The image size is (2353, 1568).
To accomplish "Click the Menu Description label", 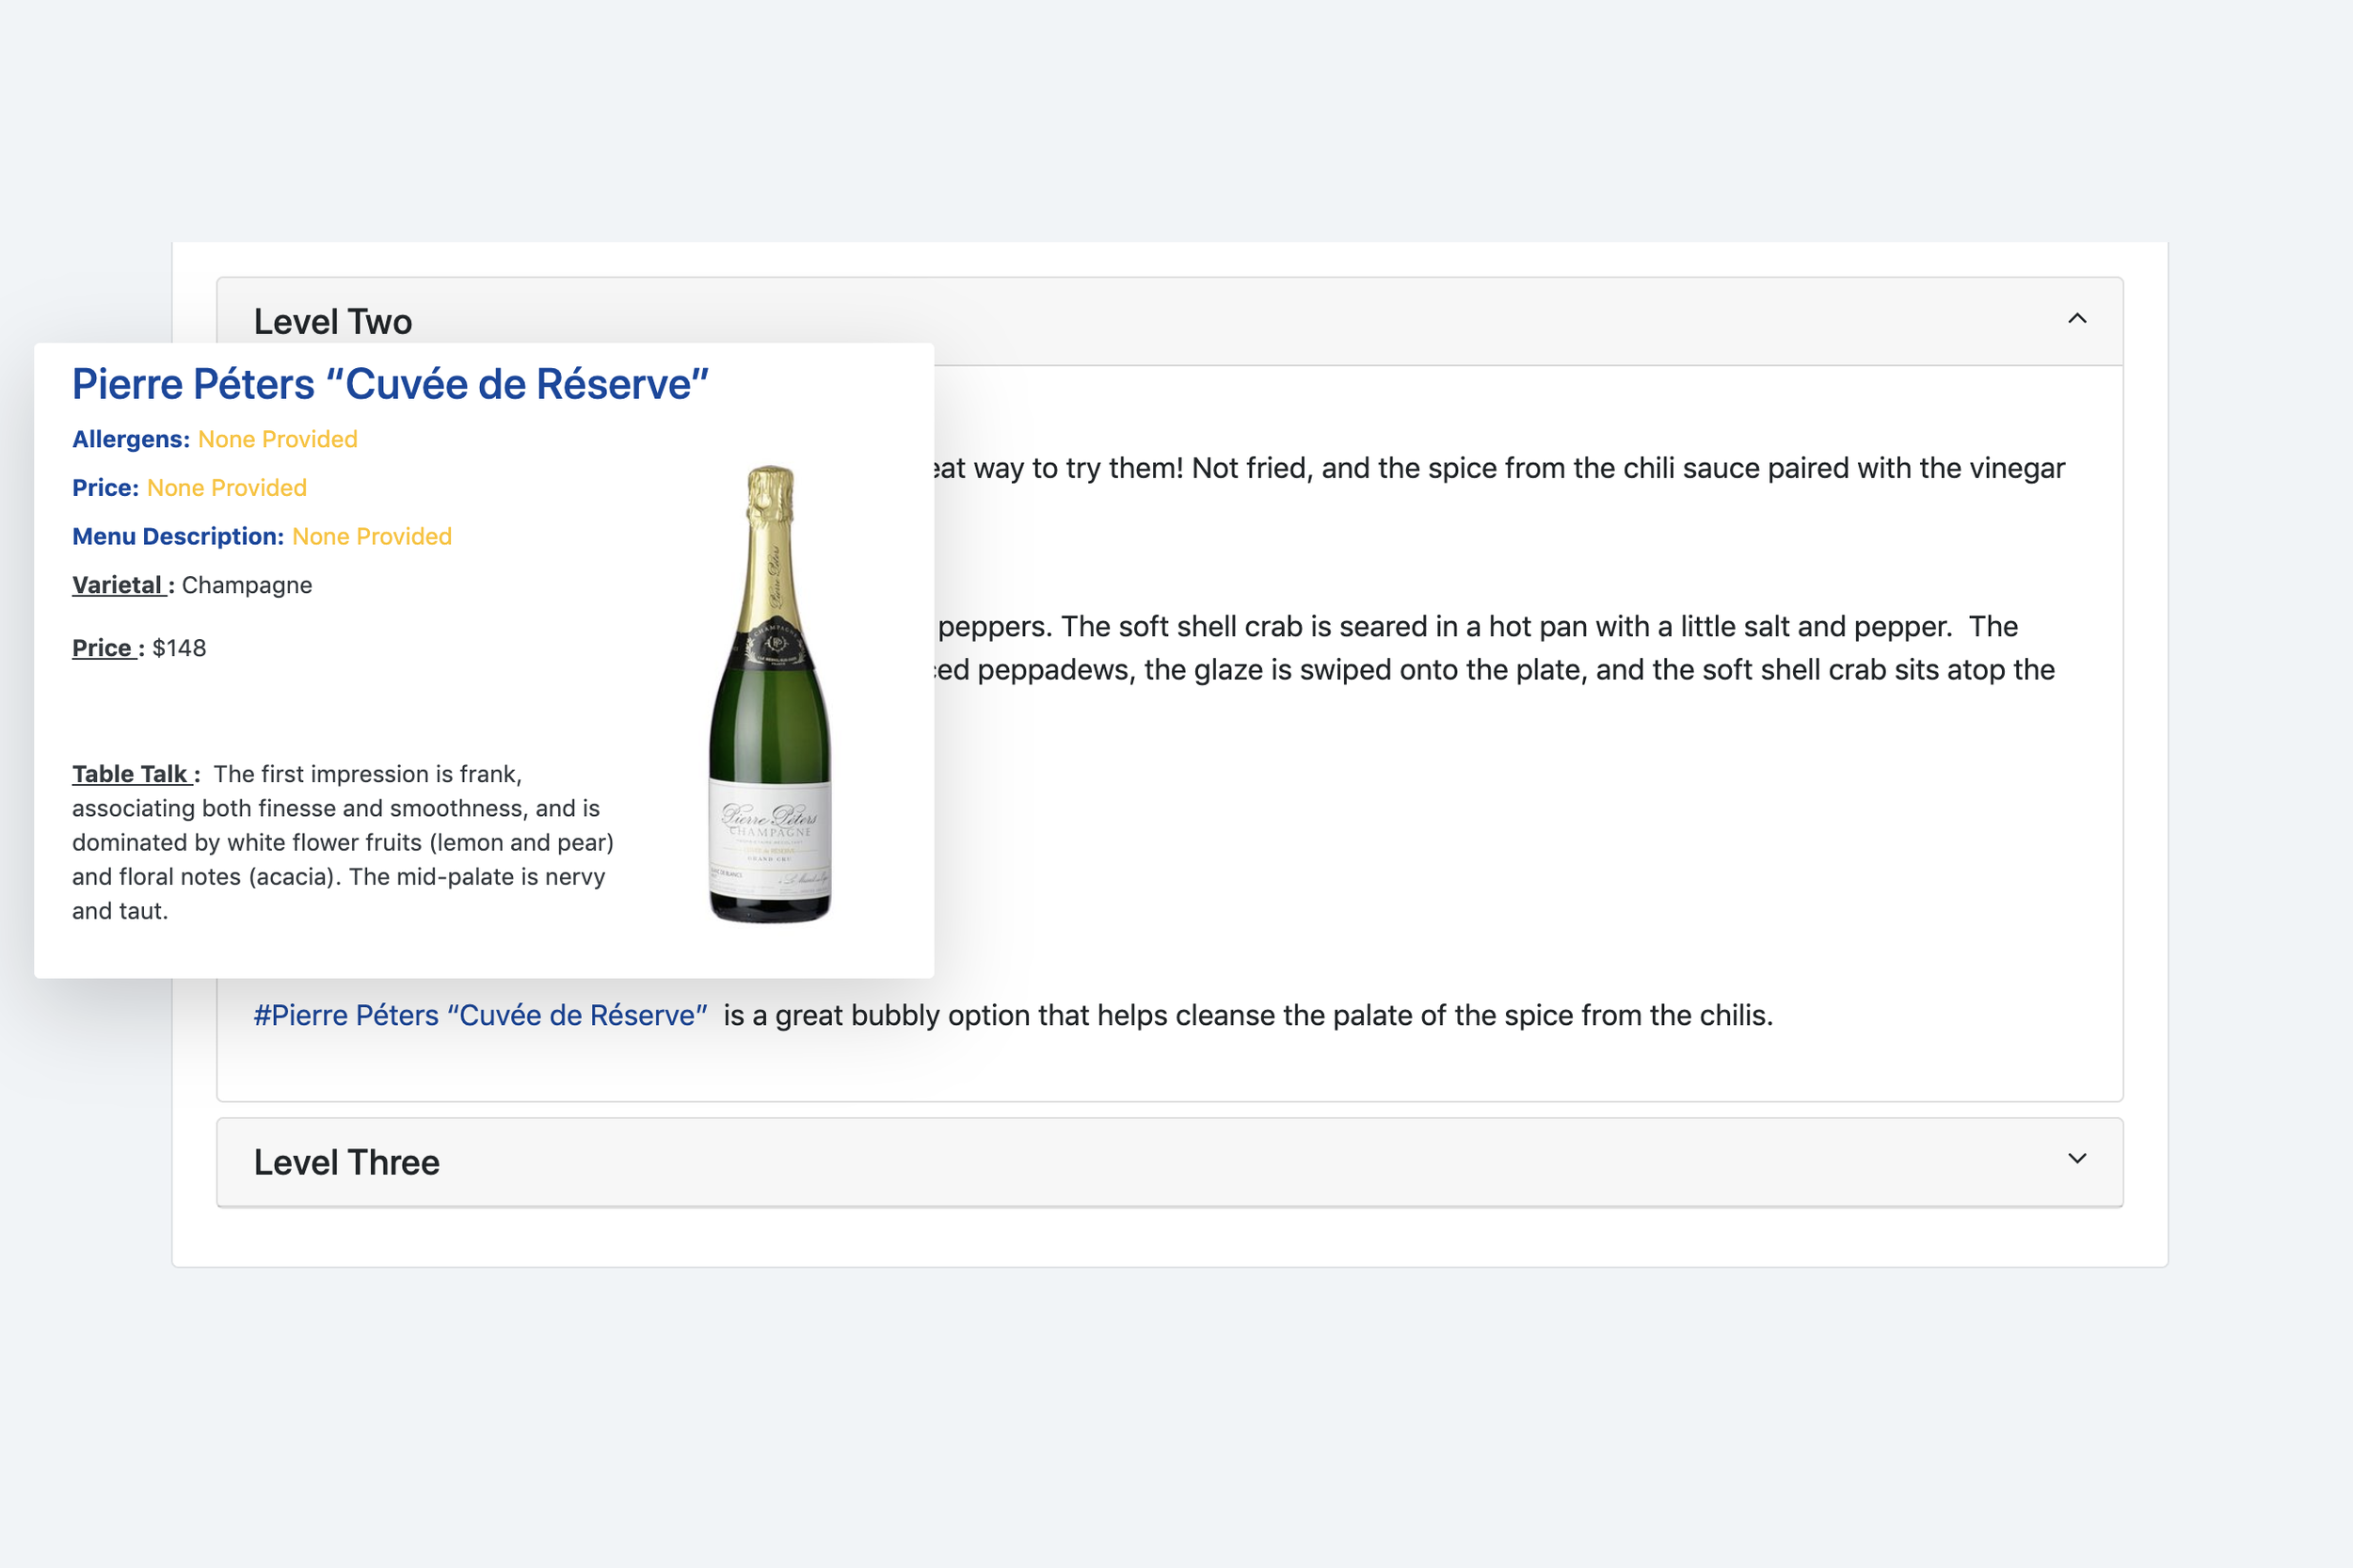I will [178, 536].
